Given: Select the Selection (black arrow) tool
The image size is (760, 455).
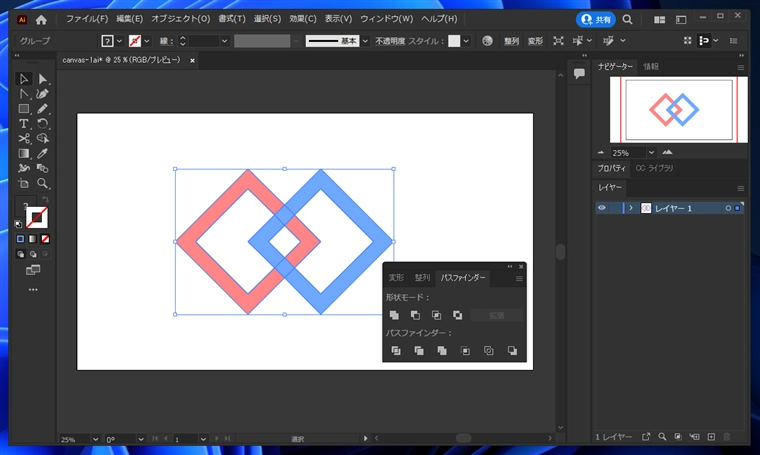Looking at the screenshot, I should 23,78.
